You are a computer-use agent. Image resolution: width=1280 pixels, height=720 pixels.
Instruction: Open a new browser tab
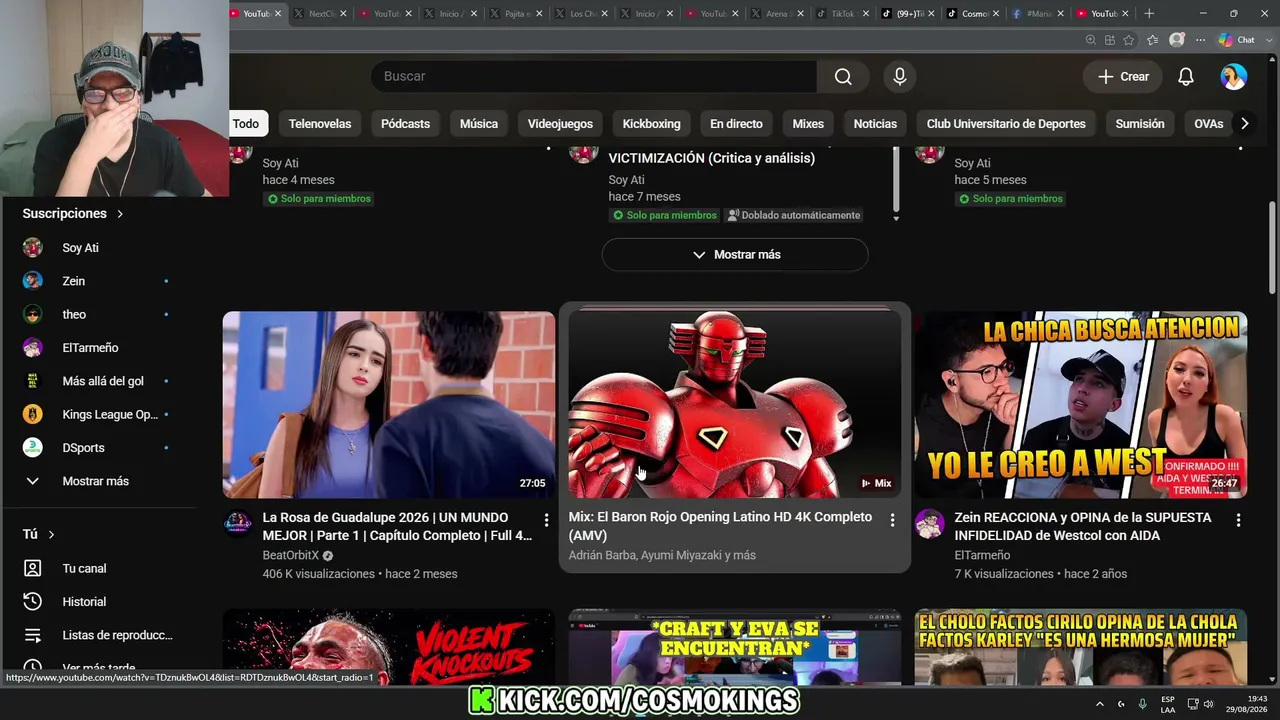pos(1149,14)
